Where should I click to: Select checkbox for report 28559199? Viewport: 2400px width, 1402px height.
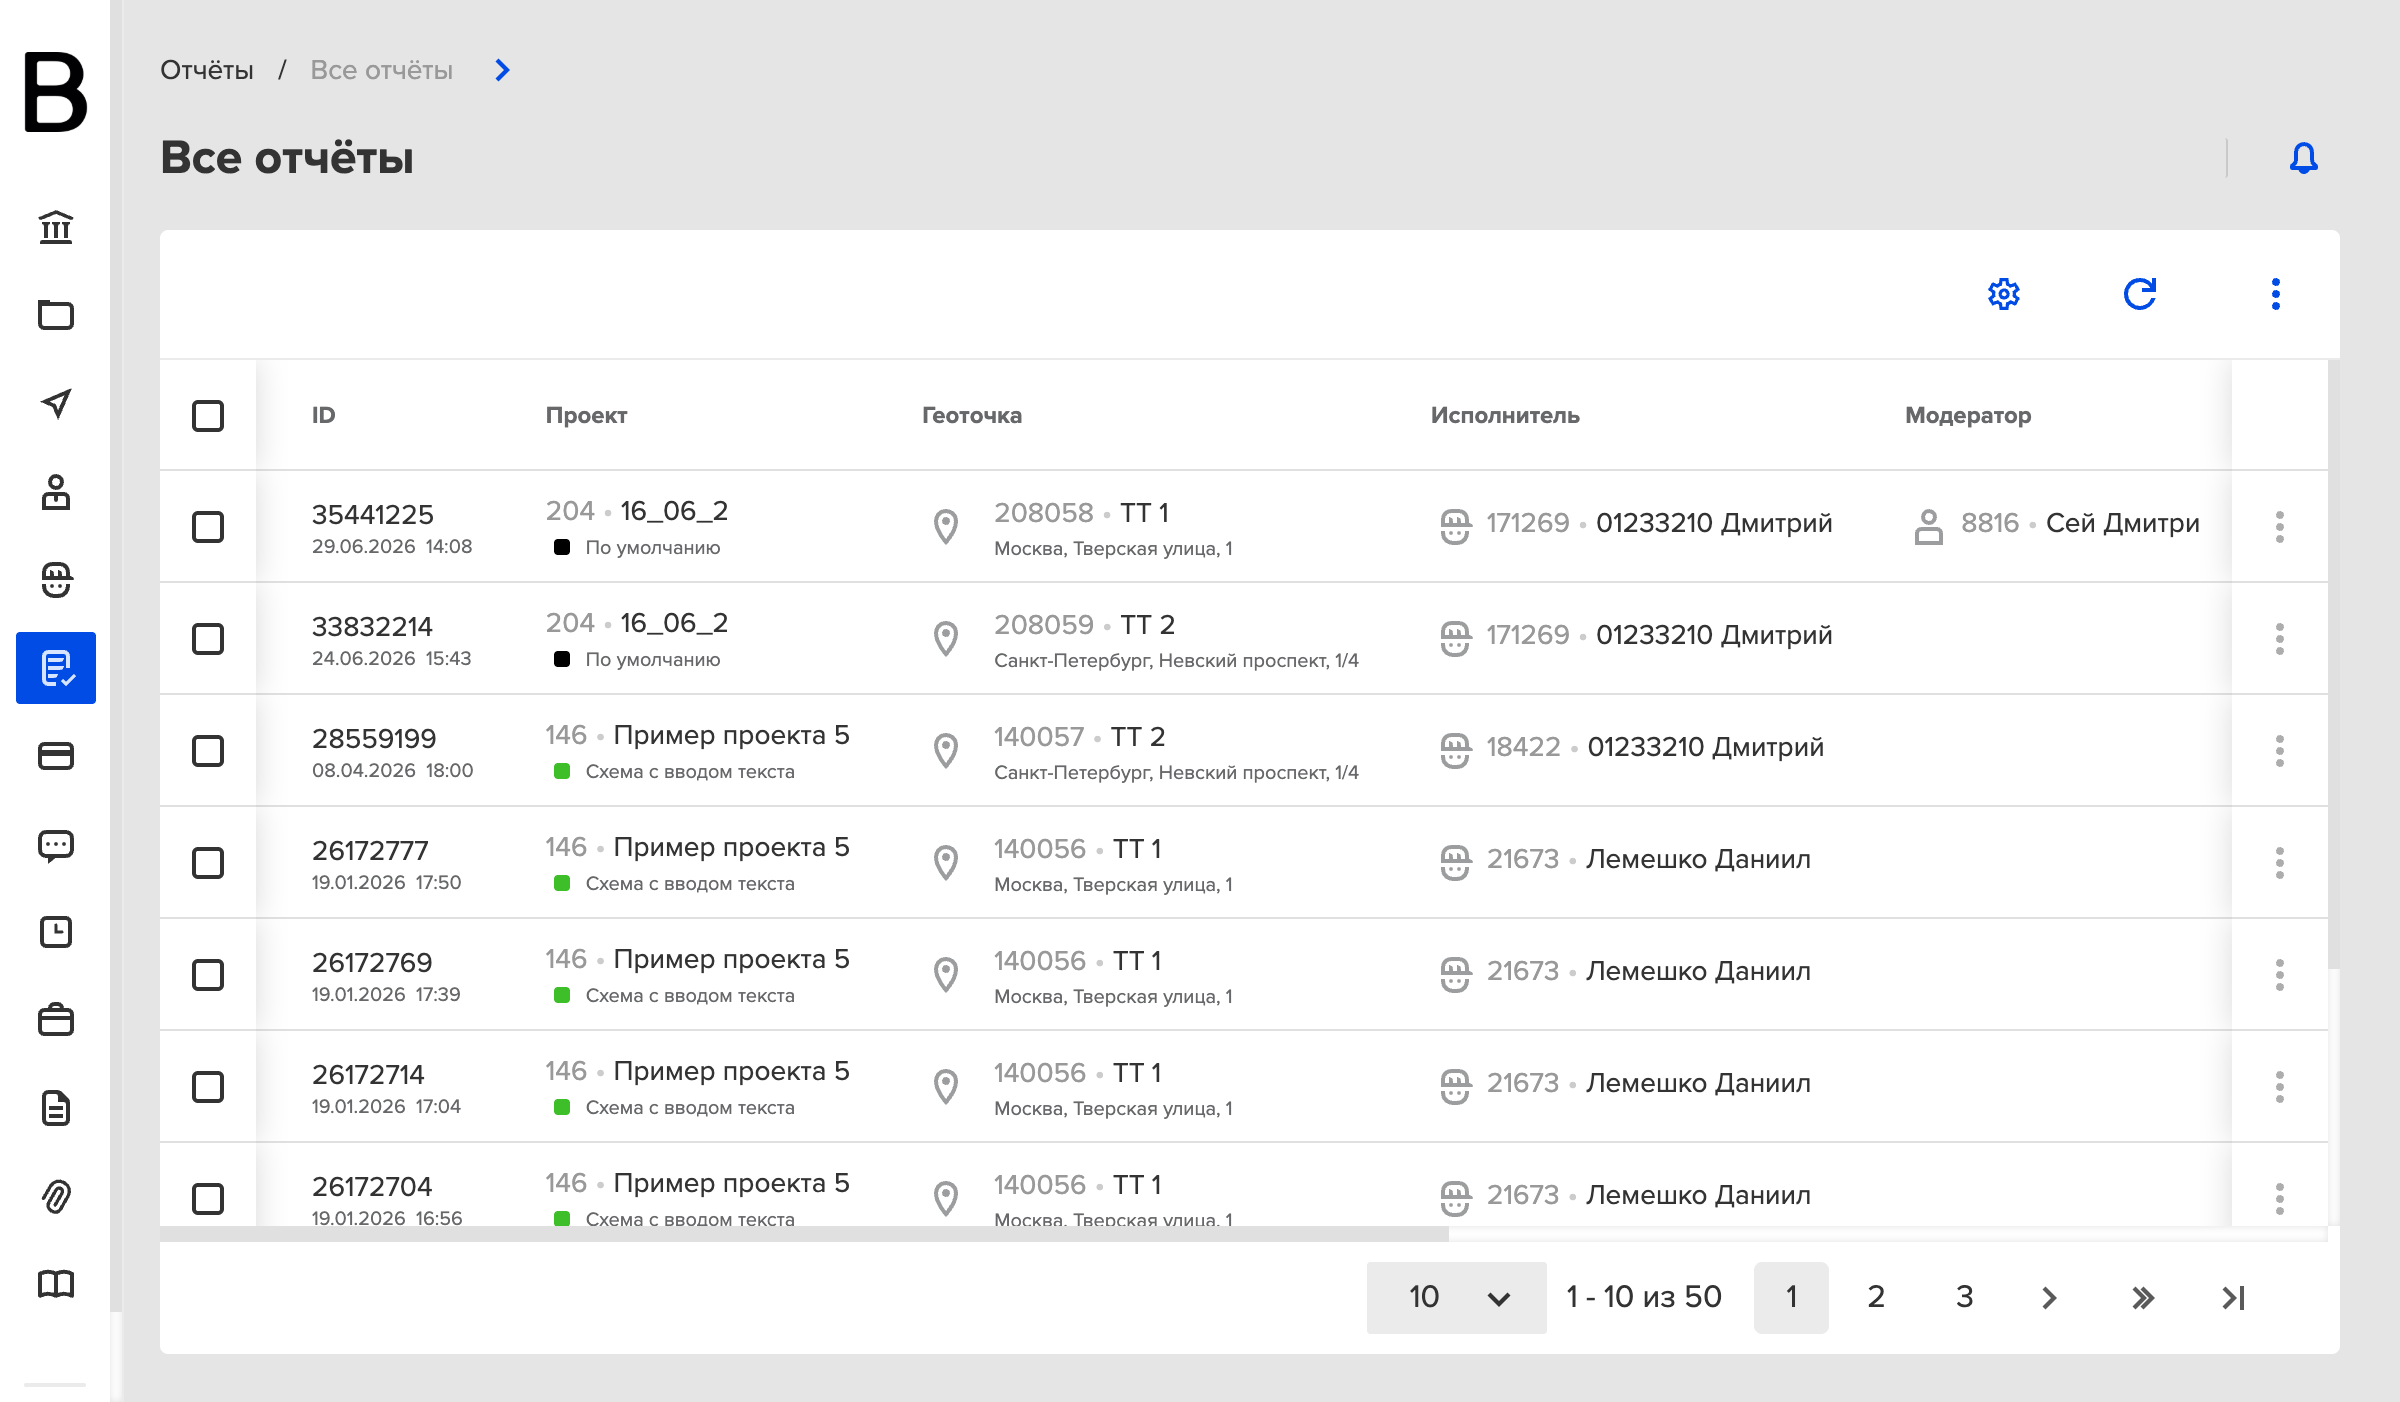pyautogui.click(x=208, y=751)
